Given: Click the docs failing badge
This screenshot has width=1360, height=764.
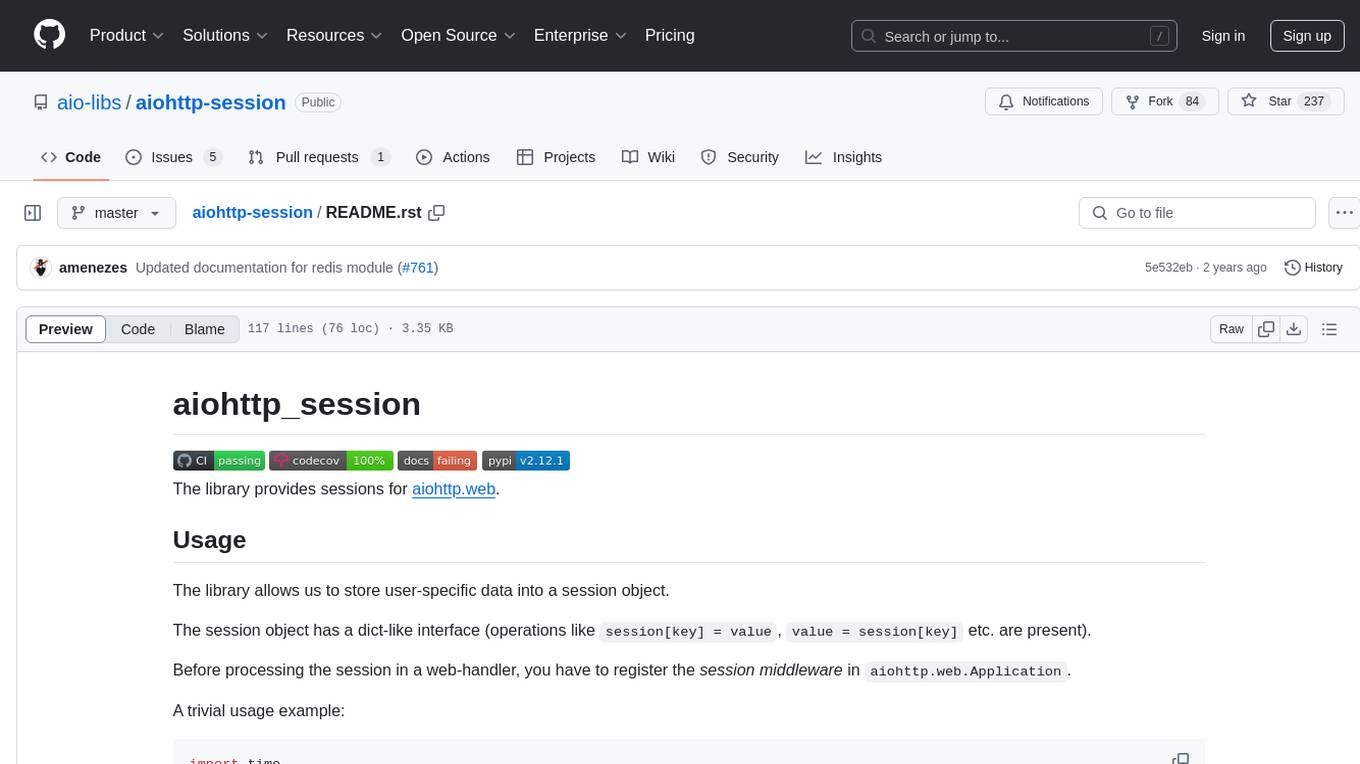Looking at the screenshot, I should [437, 460].
